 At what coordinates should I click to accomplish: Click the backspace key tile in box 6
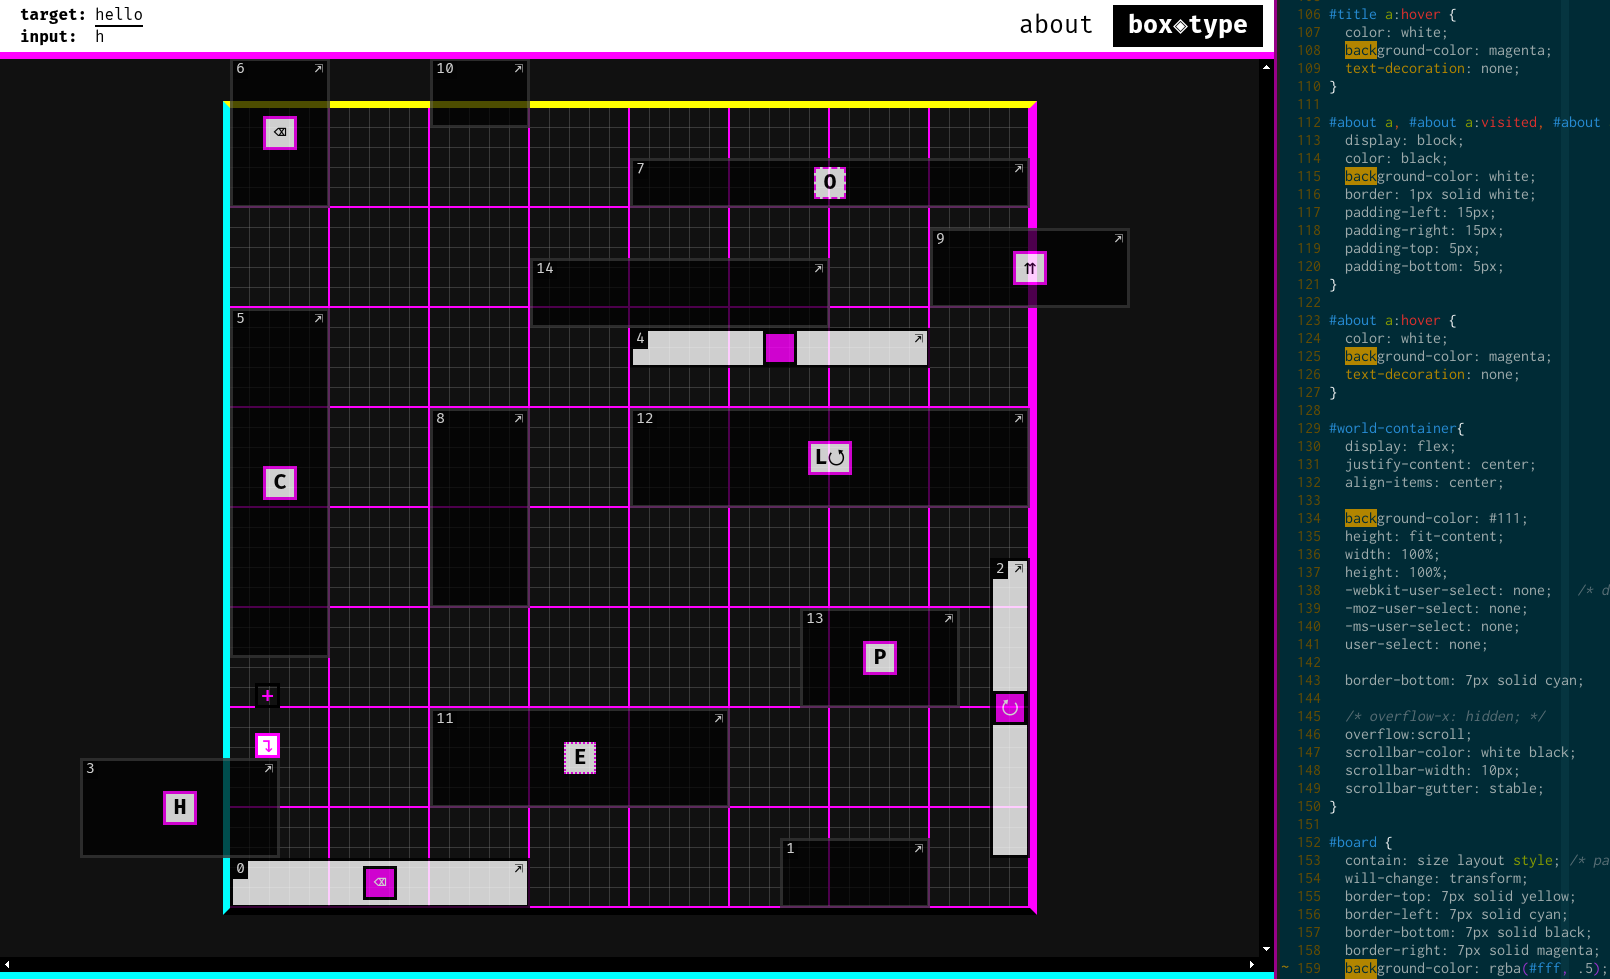(280, 132)
